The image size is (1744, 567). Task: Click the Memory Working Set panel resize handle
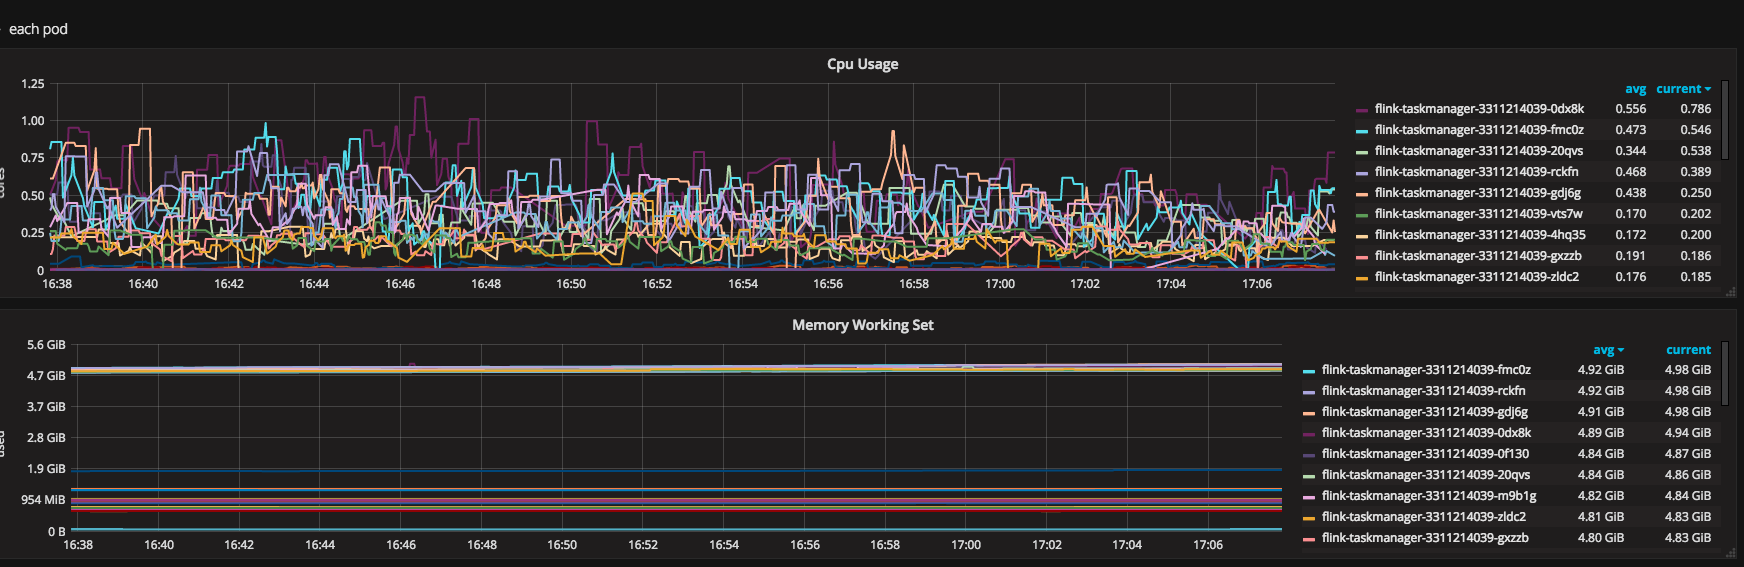coord(1731,553)
